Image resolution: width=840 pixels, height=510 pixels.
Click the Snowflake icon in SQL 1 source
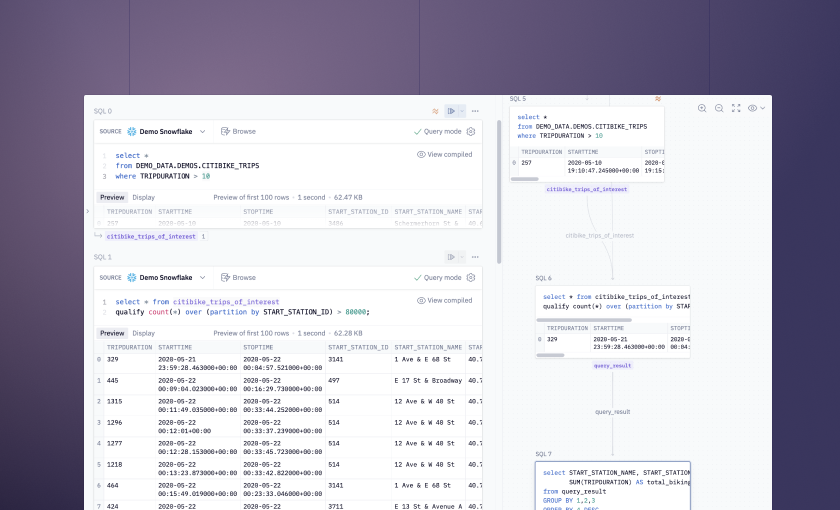(132, 278)
